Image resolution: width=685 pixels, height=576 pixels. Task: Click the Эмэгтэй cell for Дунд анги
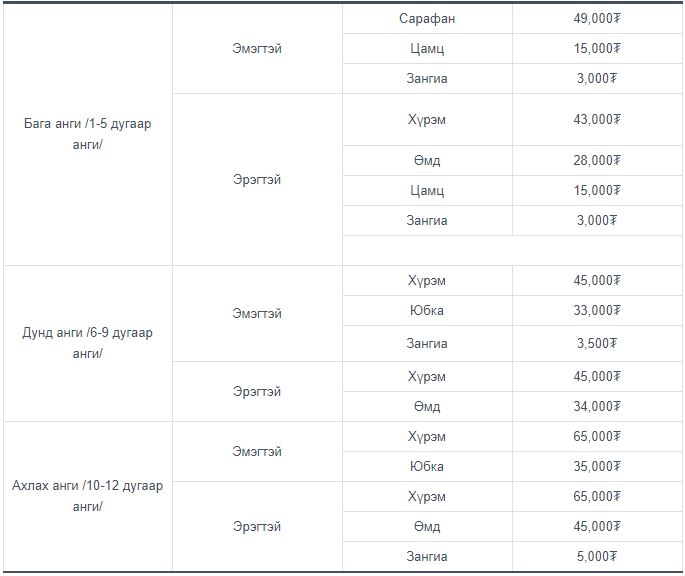[x=257, y=313]
